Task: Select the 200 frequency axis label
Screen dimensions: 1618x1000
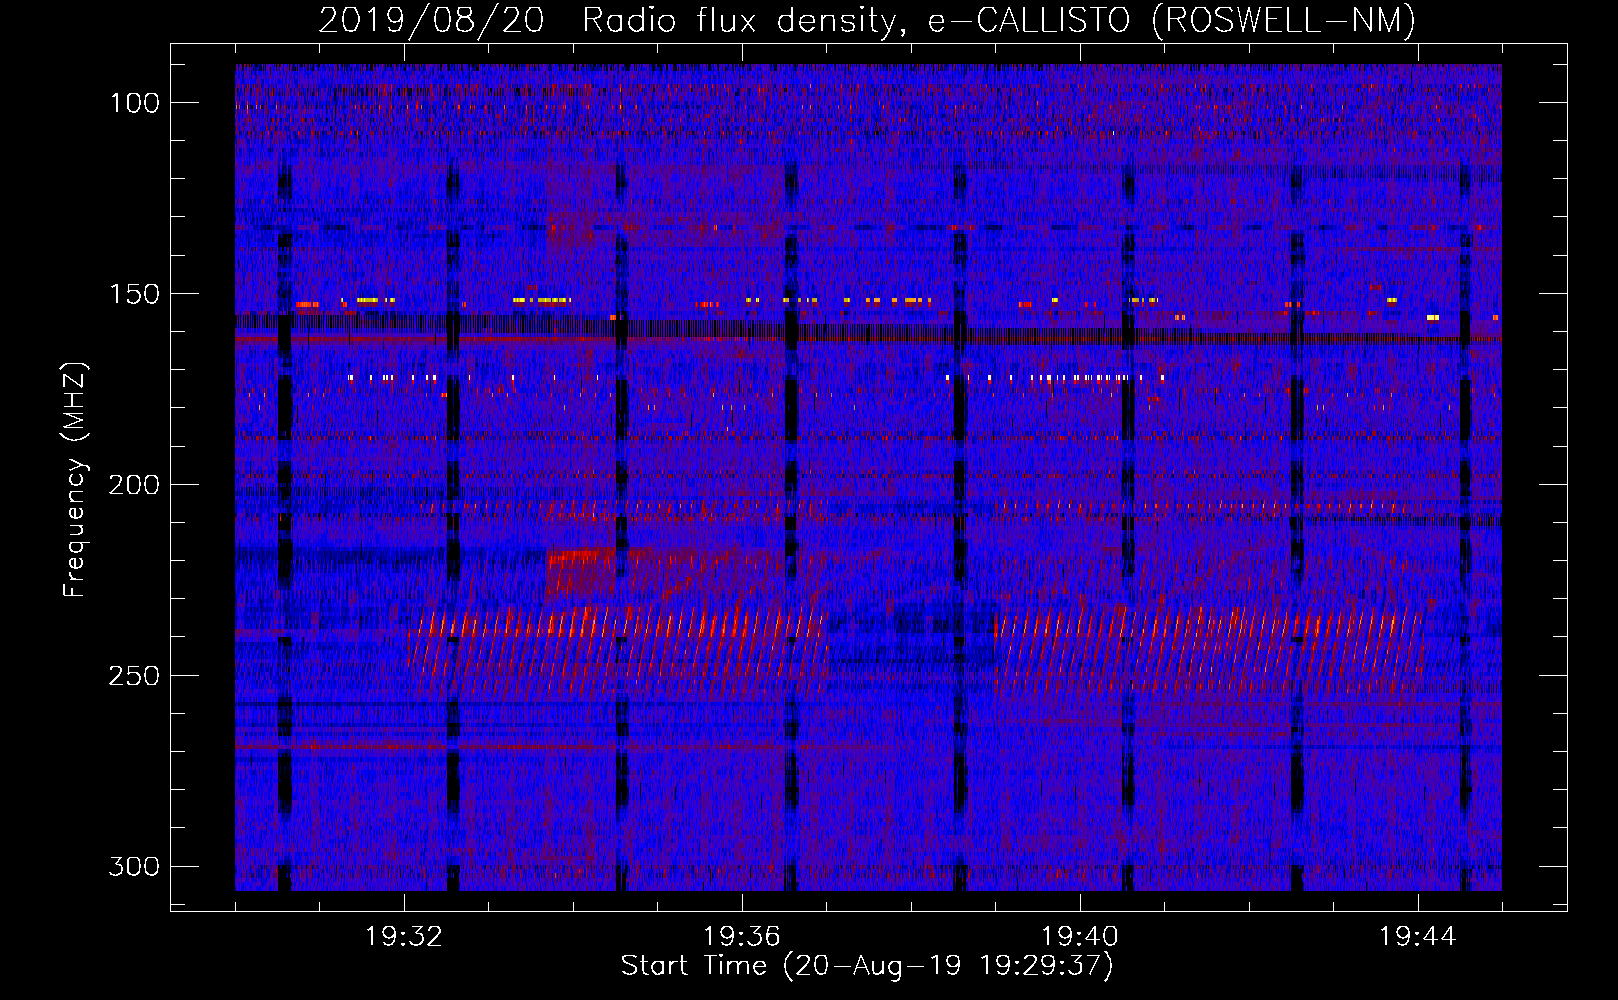Action: pos(135,485)
